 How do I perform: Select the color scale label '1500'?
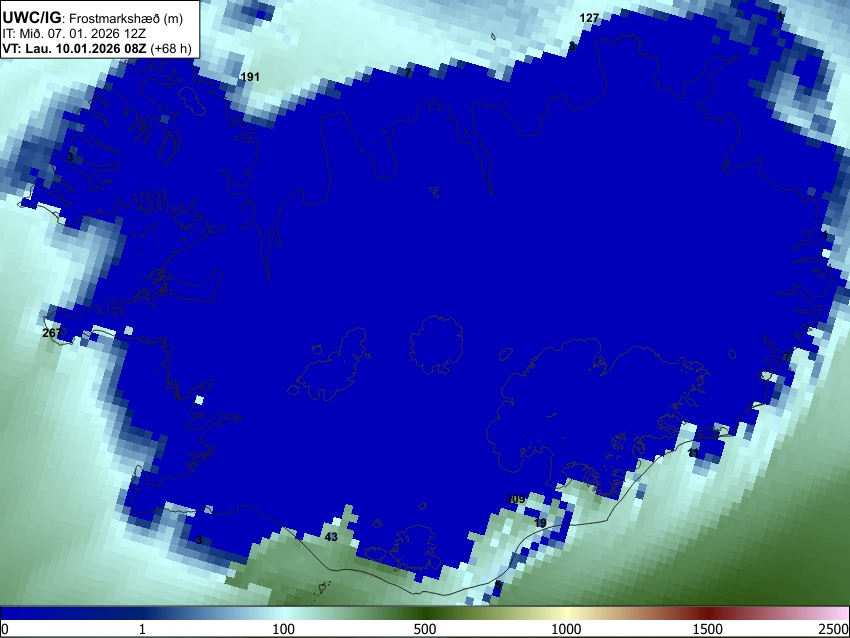(708, 629)
